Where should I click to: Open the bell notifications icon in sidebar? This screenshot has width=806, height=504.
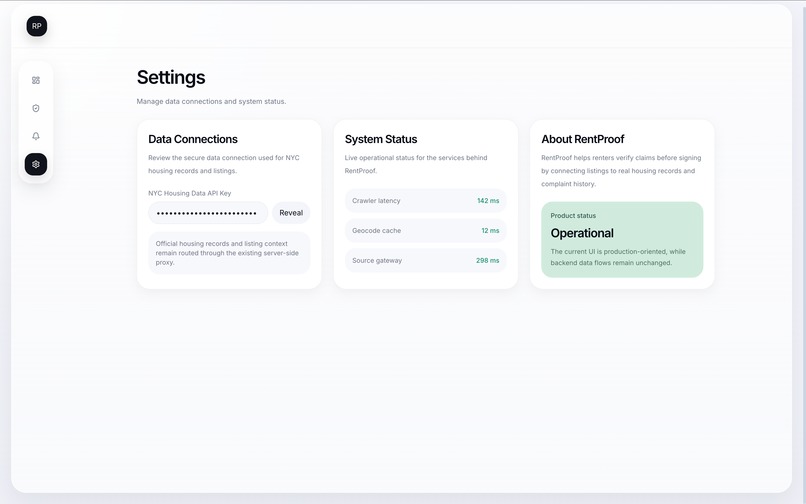[x=35, y=136]
